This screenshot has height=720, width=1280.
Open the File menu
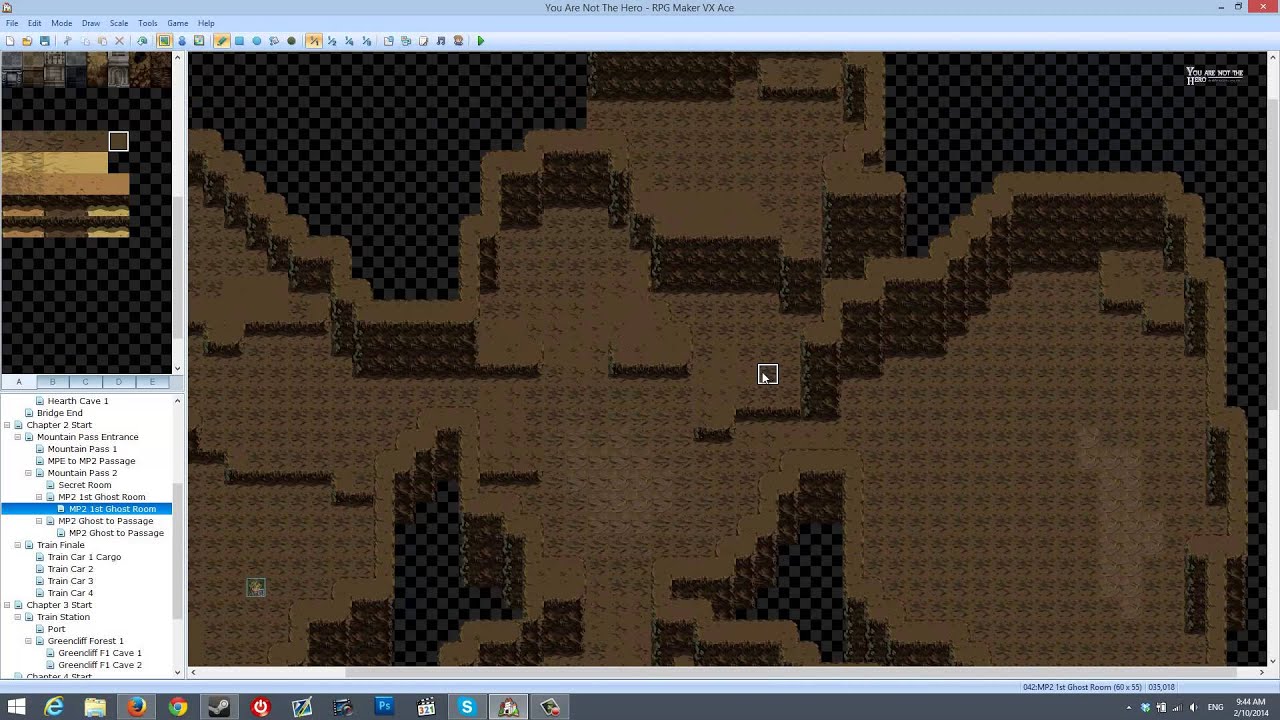click(x=12, y=23)
